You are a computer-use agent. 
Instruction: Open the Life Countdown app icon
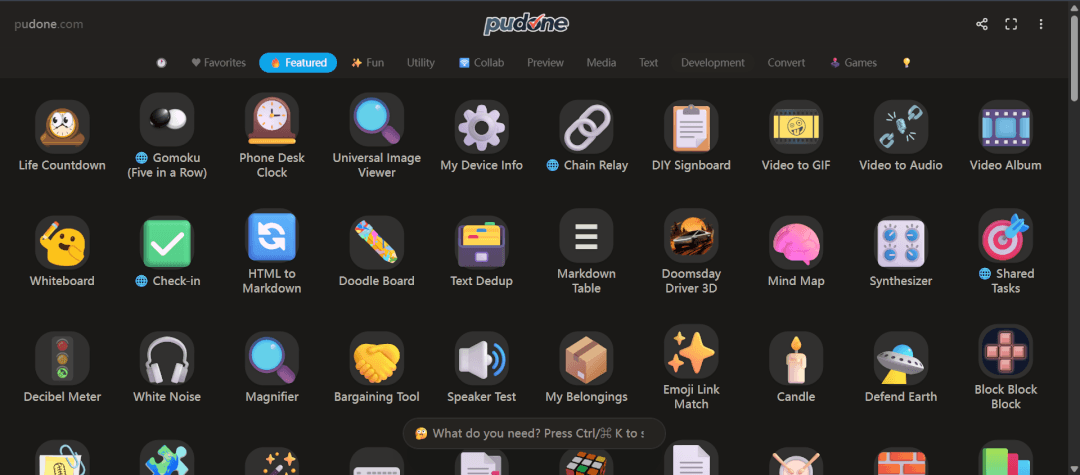pyautogui.click(x=62, y=127)
